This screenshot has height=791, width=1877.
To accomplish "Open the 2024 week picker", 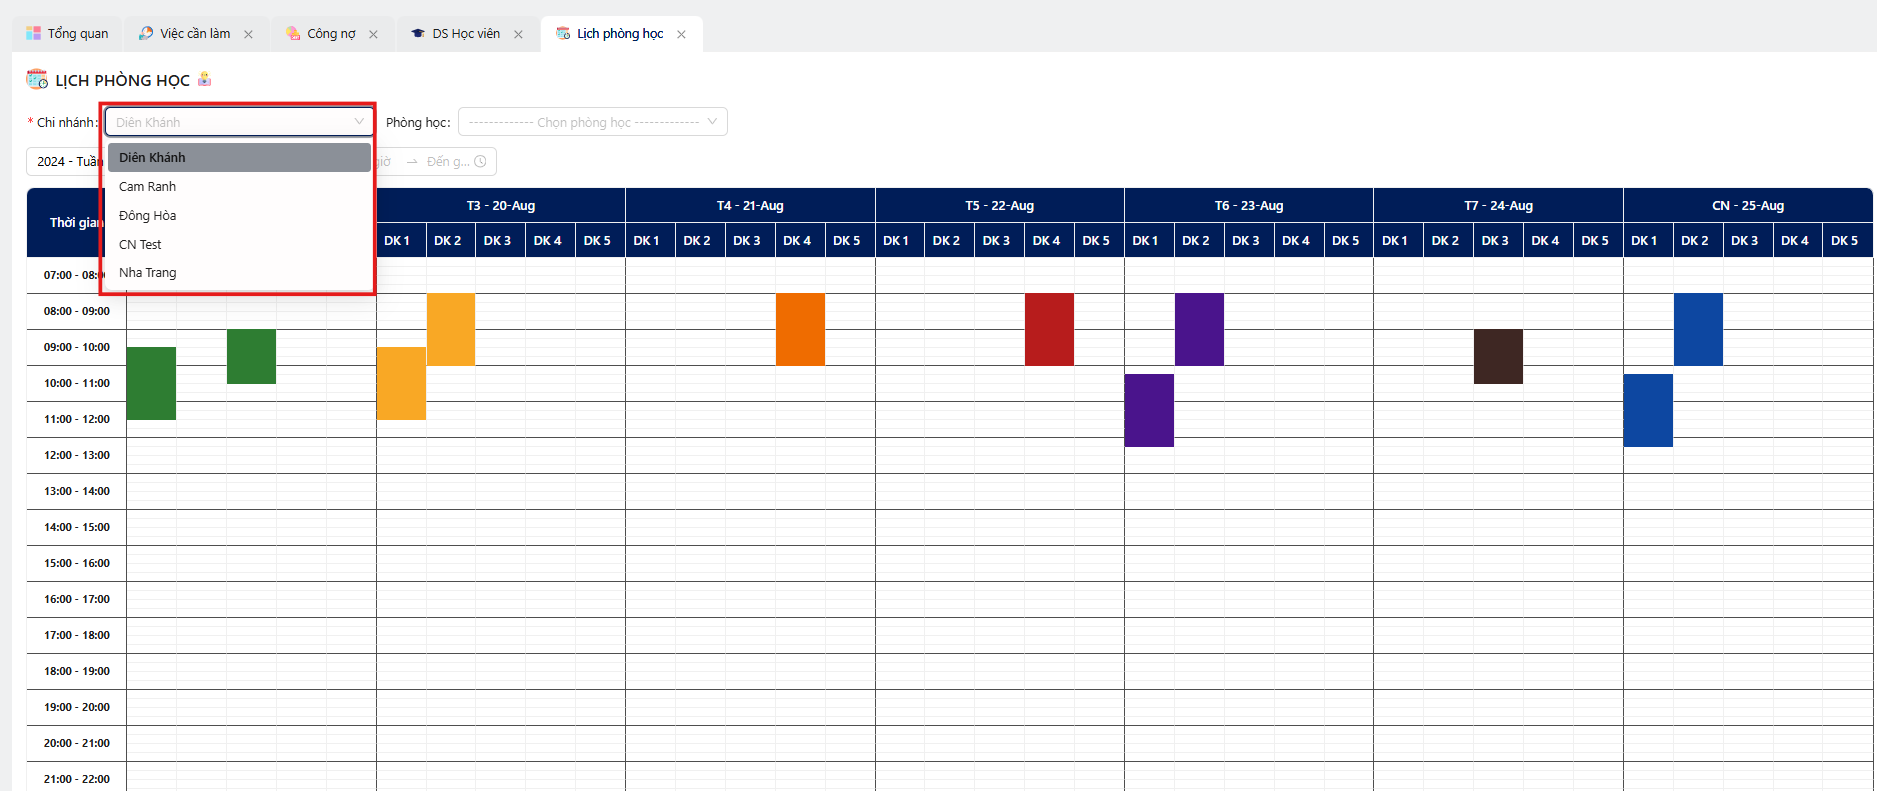I will coord(65,161).
